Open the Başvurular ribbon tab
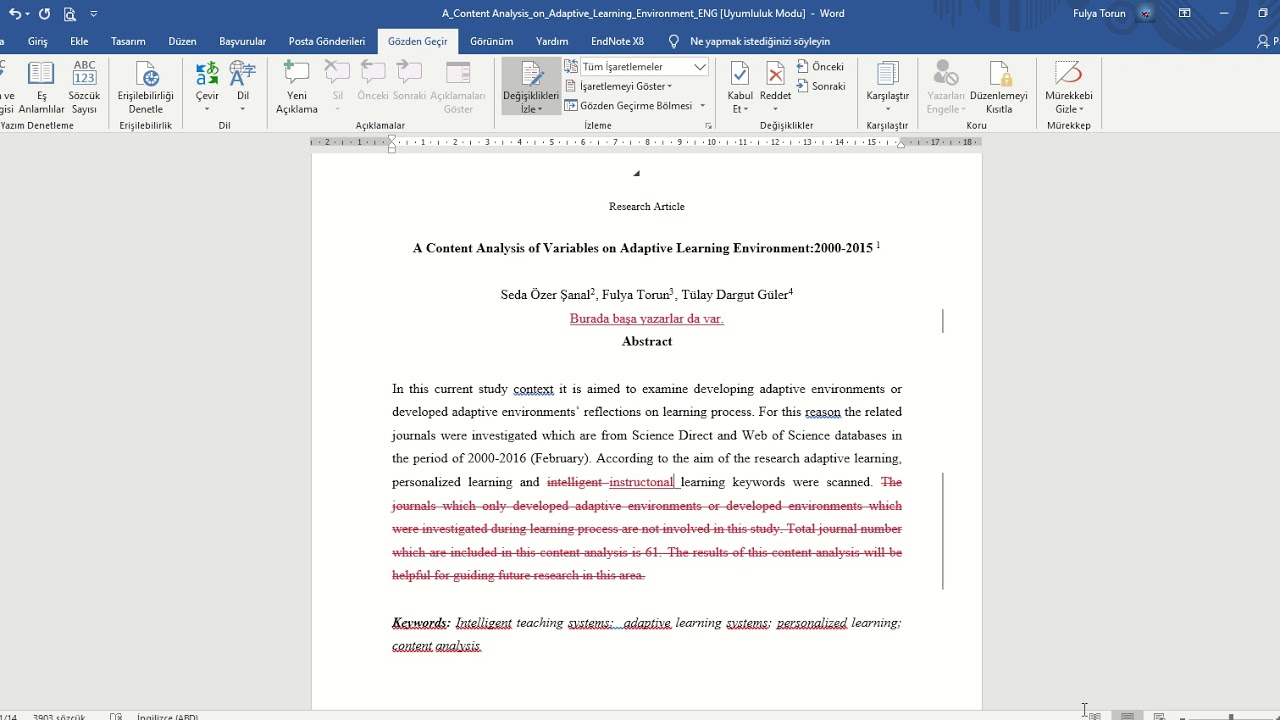The height and width of the screenshot is (720, 1280). click(242, 41)
